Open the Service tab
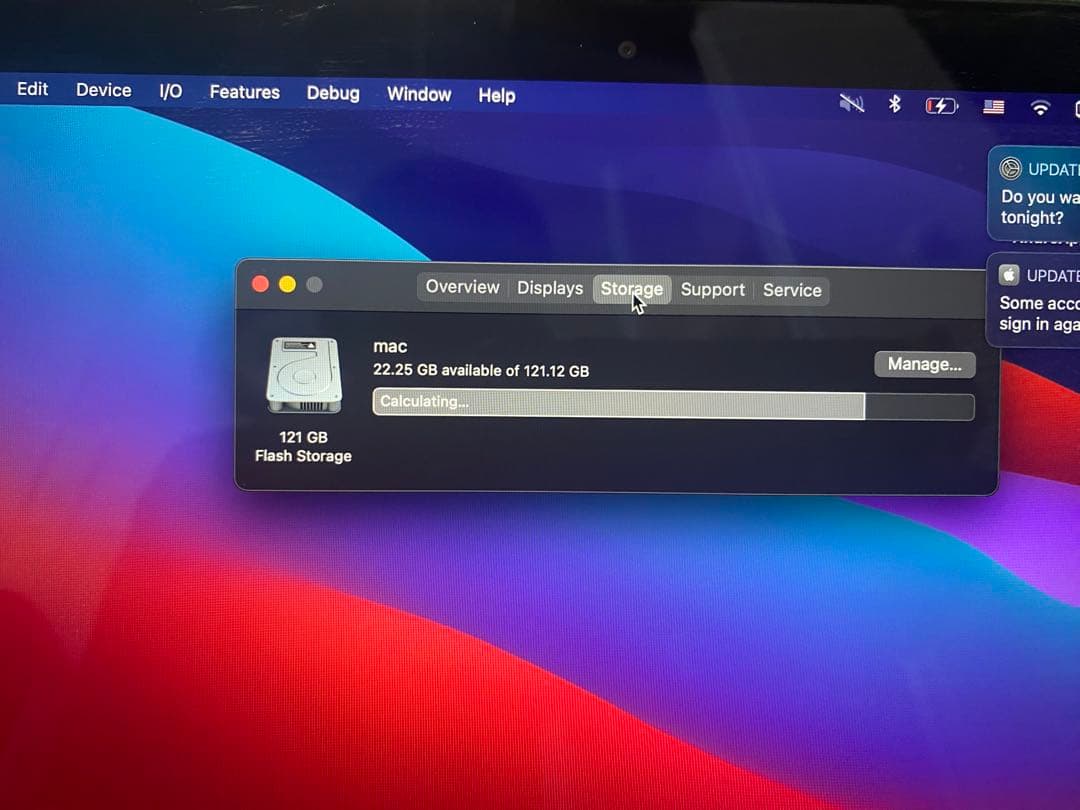This screenshot has height=810, width=1080. tap(792, 290)
